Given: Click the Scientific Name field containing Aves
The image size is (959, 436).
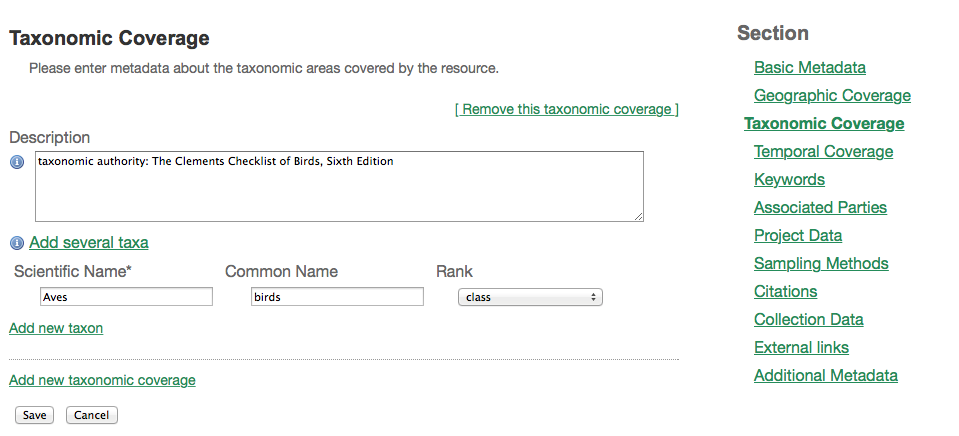Looking at the screenshot, I should click(x=126, y=297).
